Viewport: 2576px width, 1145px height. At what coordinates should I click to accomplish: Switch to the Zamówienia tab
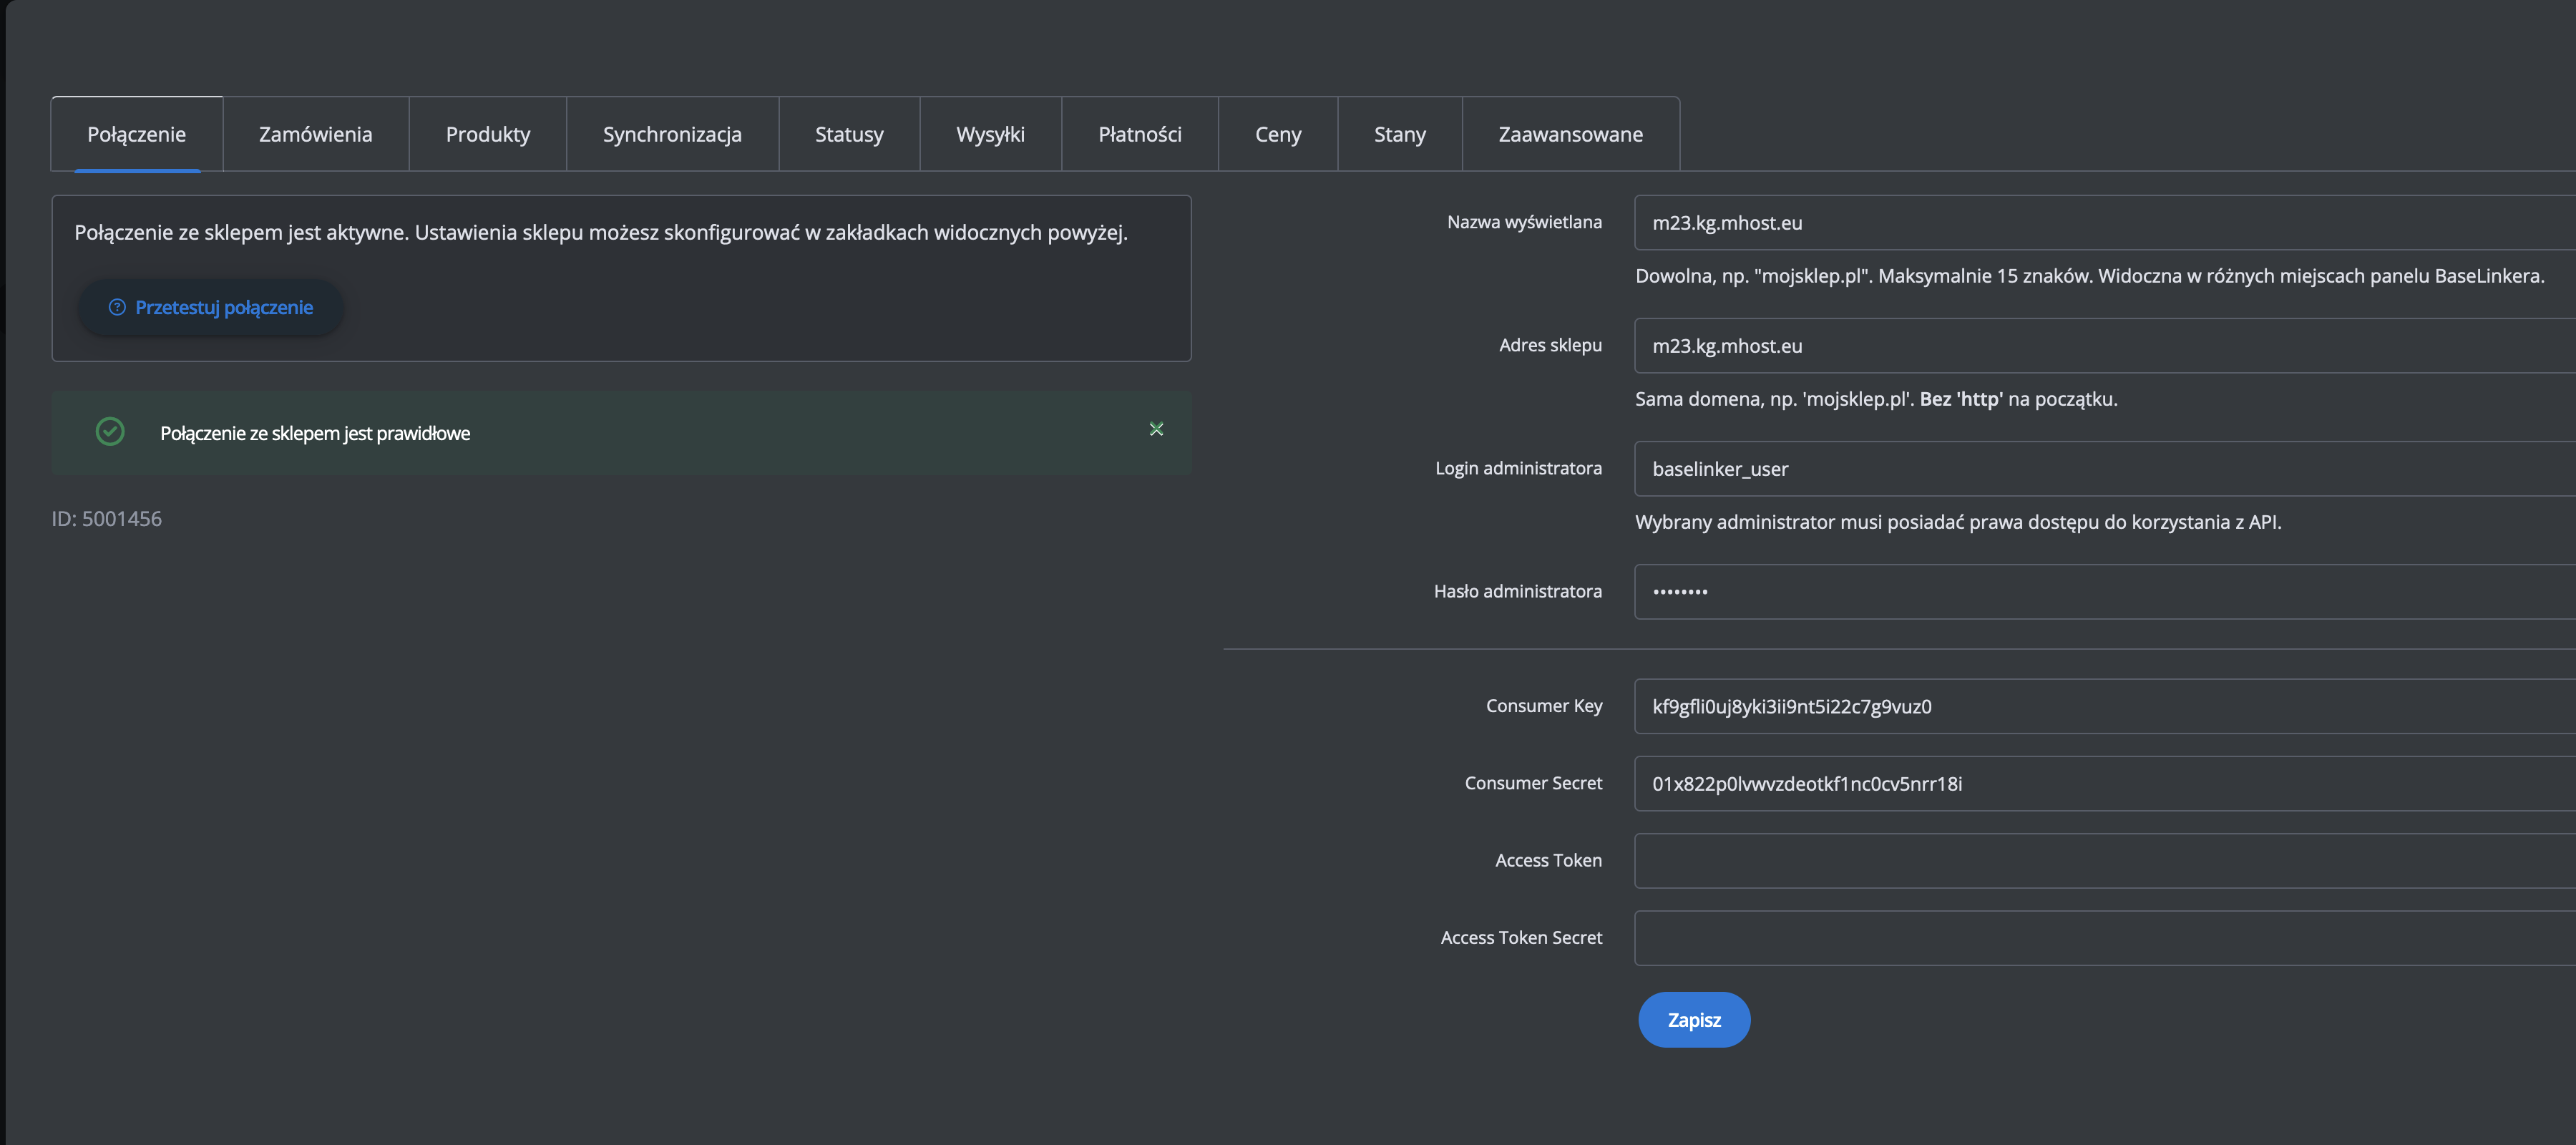click(x=315, y=134)
